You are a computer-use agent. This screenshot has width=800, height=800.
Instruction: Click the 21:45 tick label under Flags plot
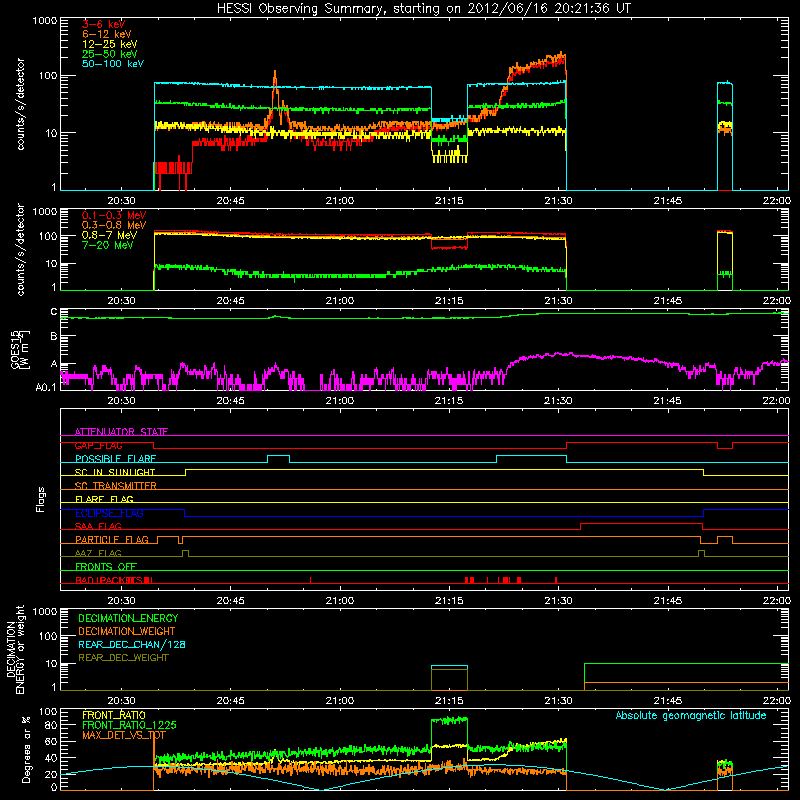(667, 601)
